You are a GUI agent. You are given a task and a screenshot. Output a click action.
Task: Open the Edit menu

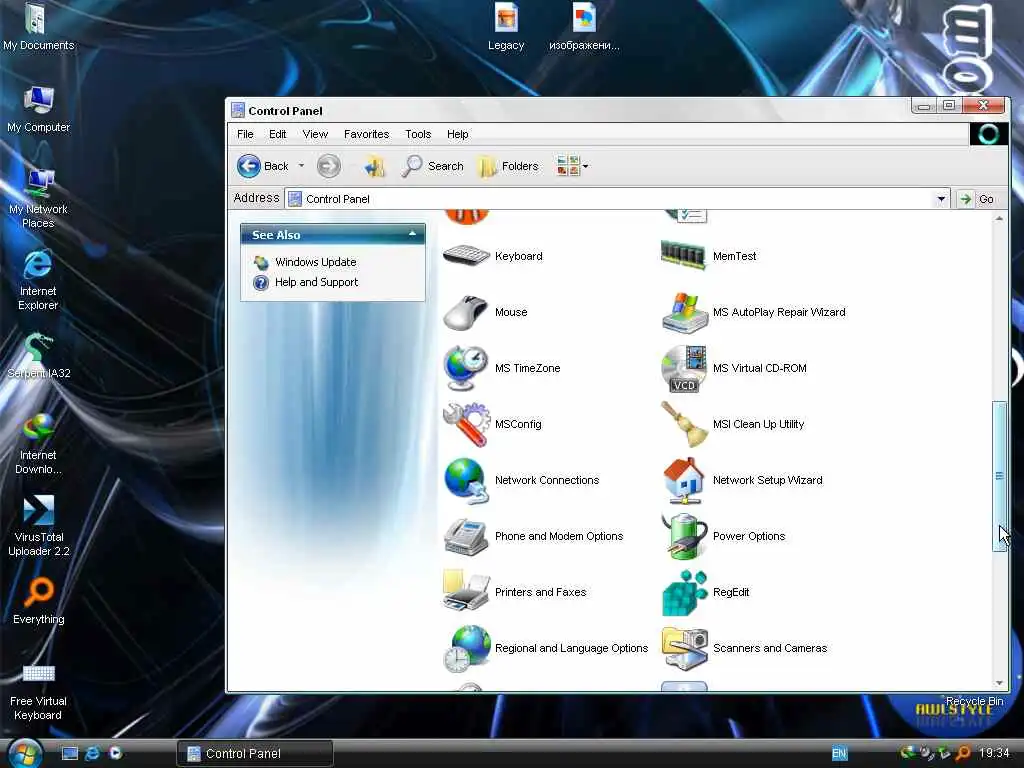coord(278,134)
